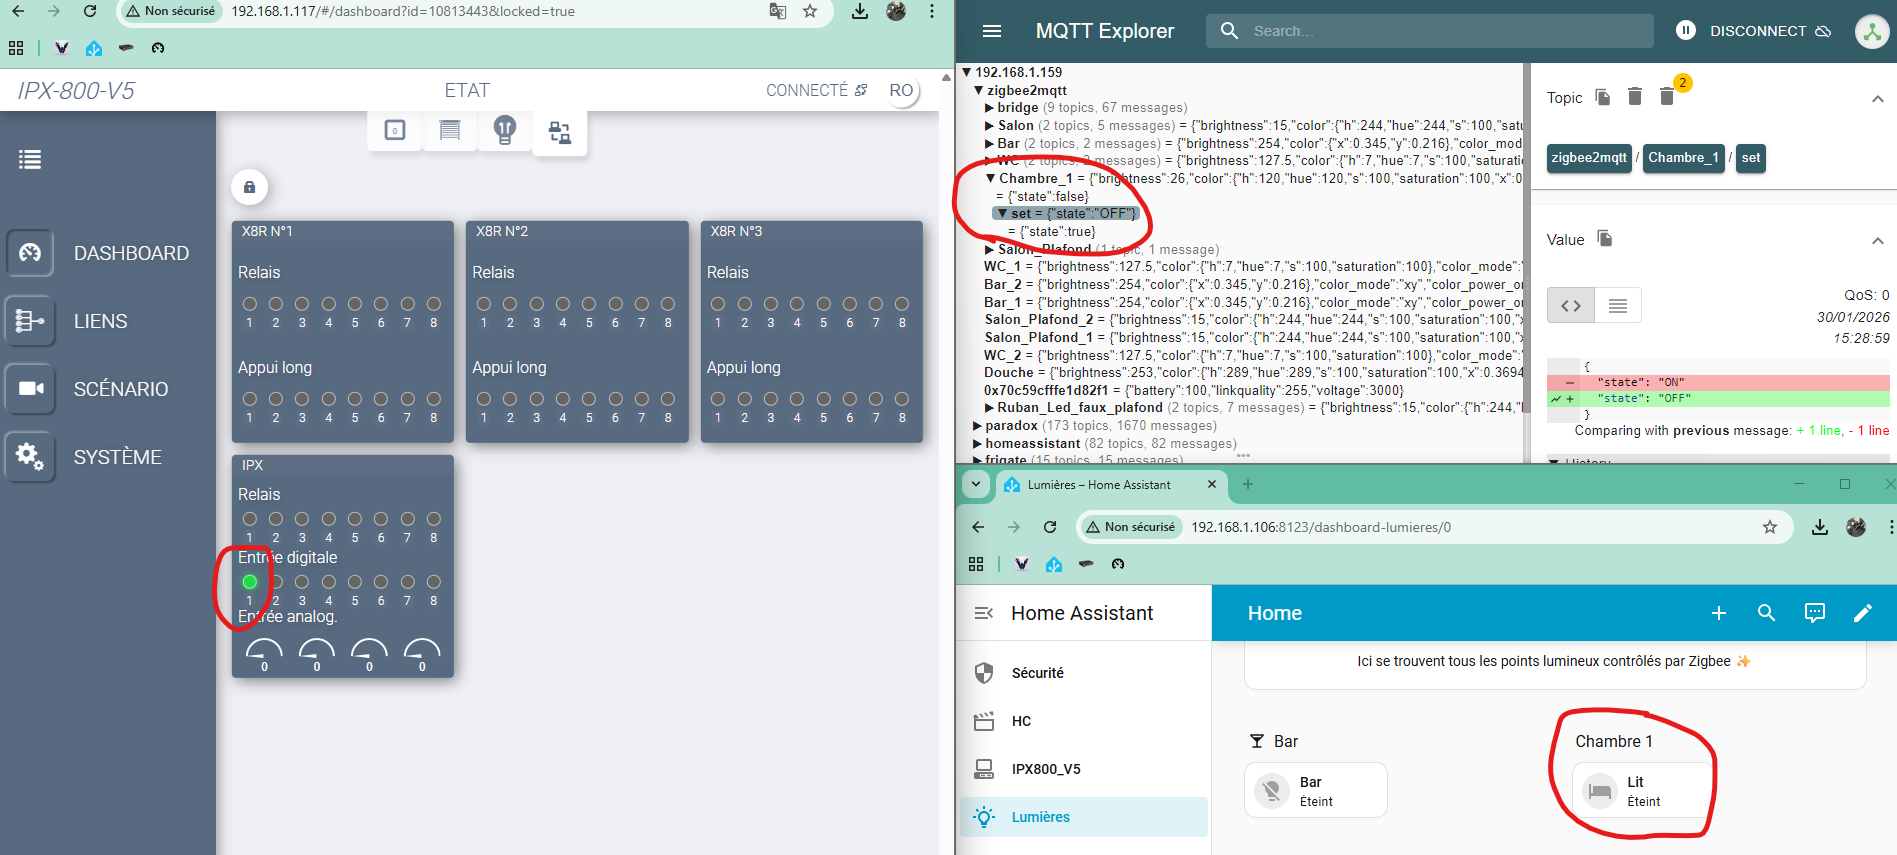The image size is (1897, 855).
Task: Open the lightbulb tab icon in ETAT
Action: click(505, 130)
